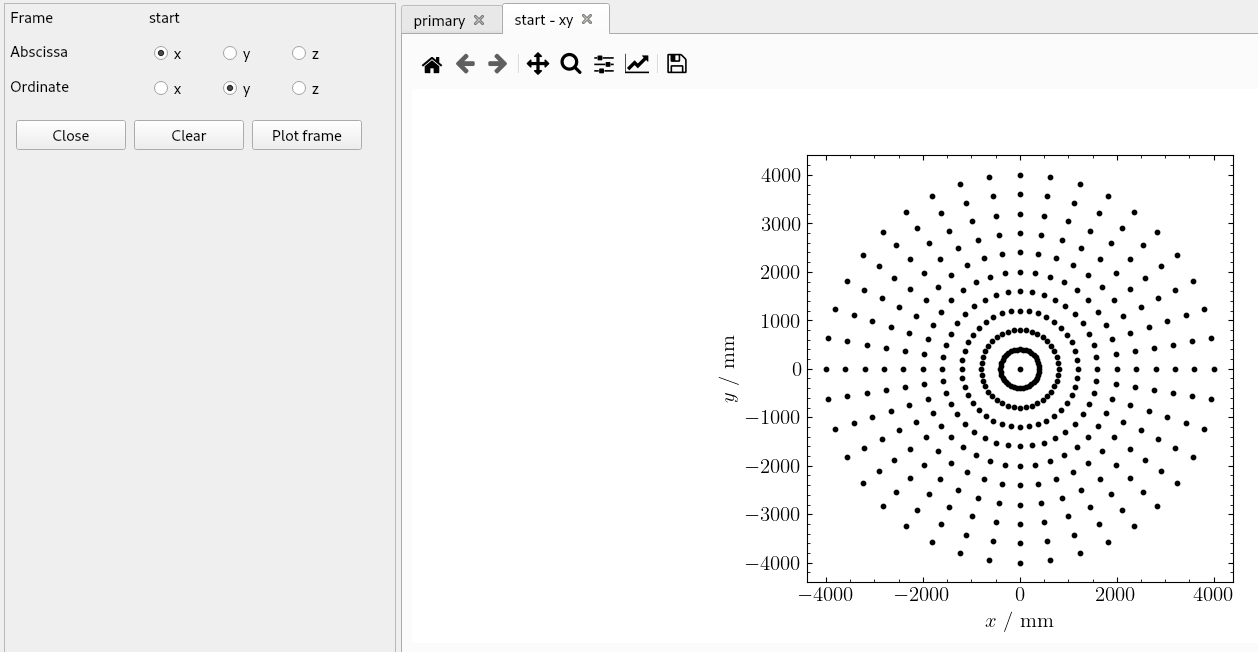This screenshot has height=652, width=1258.
Task: Switch to the primary tab
Action: (x=439, y=21)
